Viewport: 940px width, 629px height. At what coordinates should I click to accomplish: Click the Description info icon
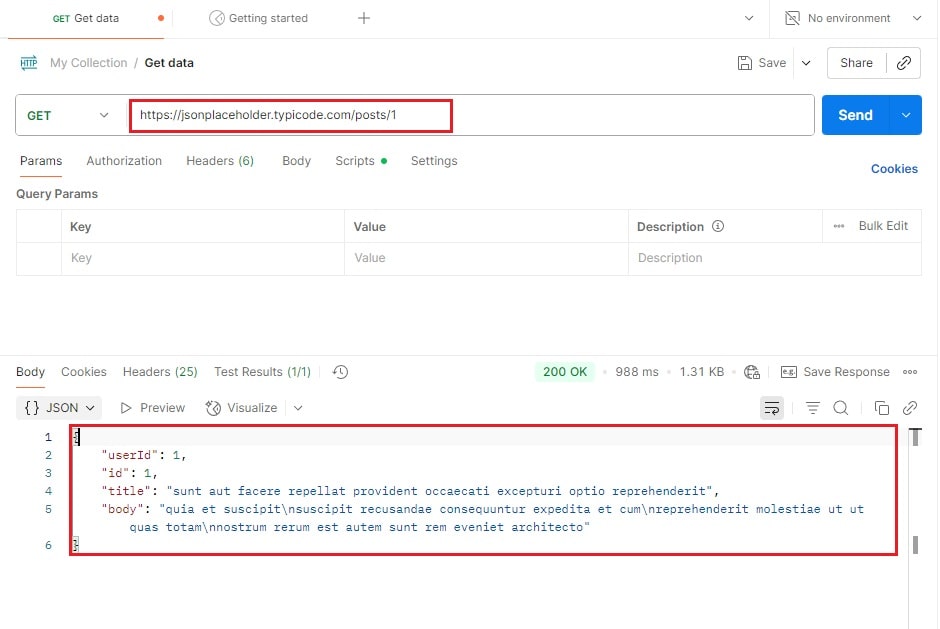coord(718,227)
